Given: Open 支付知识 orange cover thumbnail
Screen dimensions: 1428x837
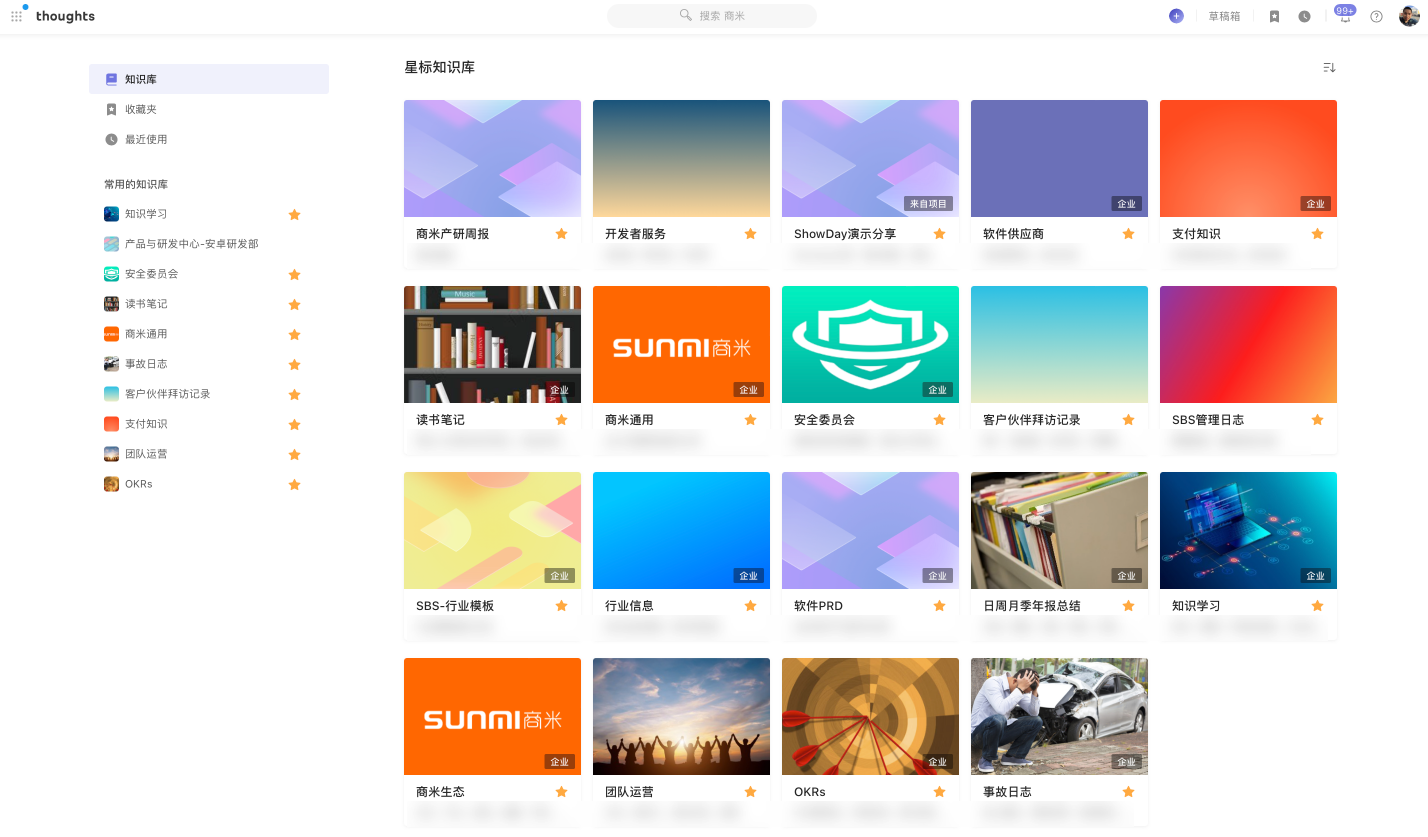Looking at the screenshot, I should [1248, 158].
